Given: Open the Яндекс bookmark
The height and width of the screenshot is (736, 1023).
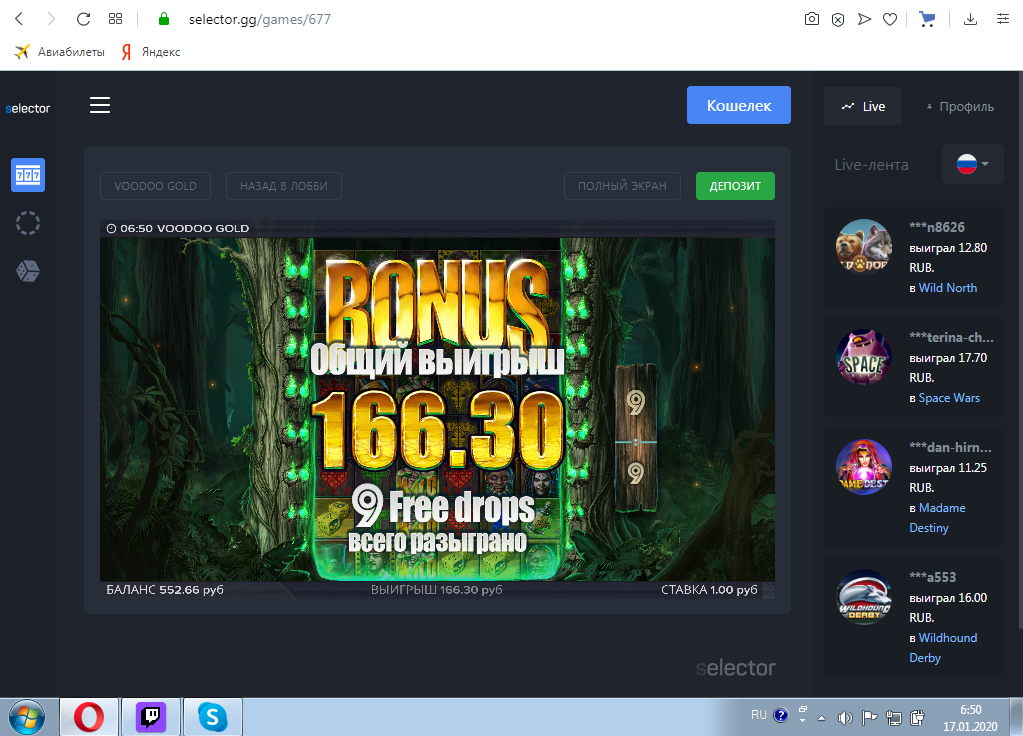Looking at the screenshot, I should click(x=151, y=52).
